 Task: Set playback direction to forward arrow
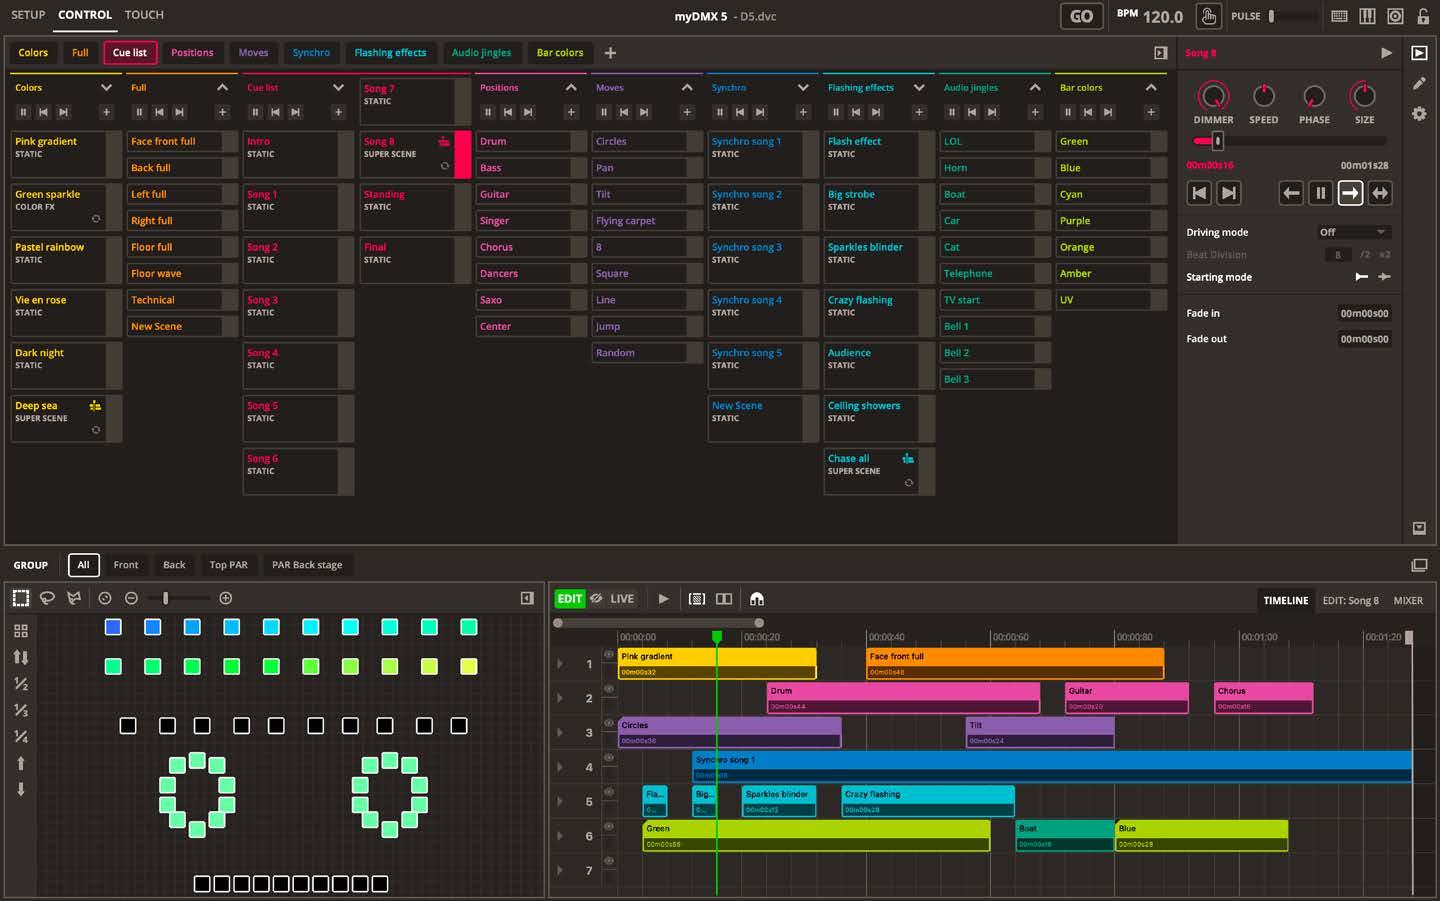(x=1350, y=193)
